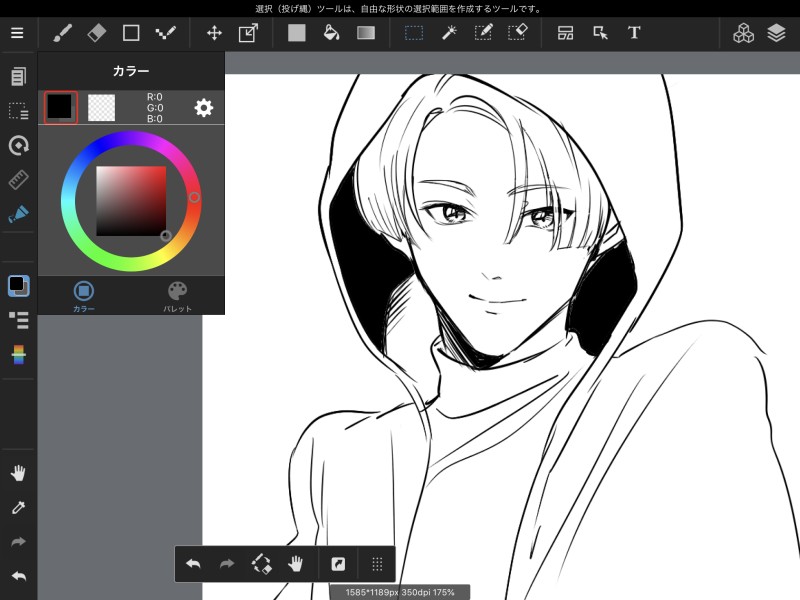Click the undo arrow in left sidebar
Image resolution: width=800 pixels, height=600 pixels.
[18, 577]
